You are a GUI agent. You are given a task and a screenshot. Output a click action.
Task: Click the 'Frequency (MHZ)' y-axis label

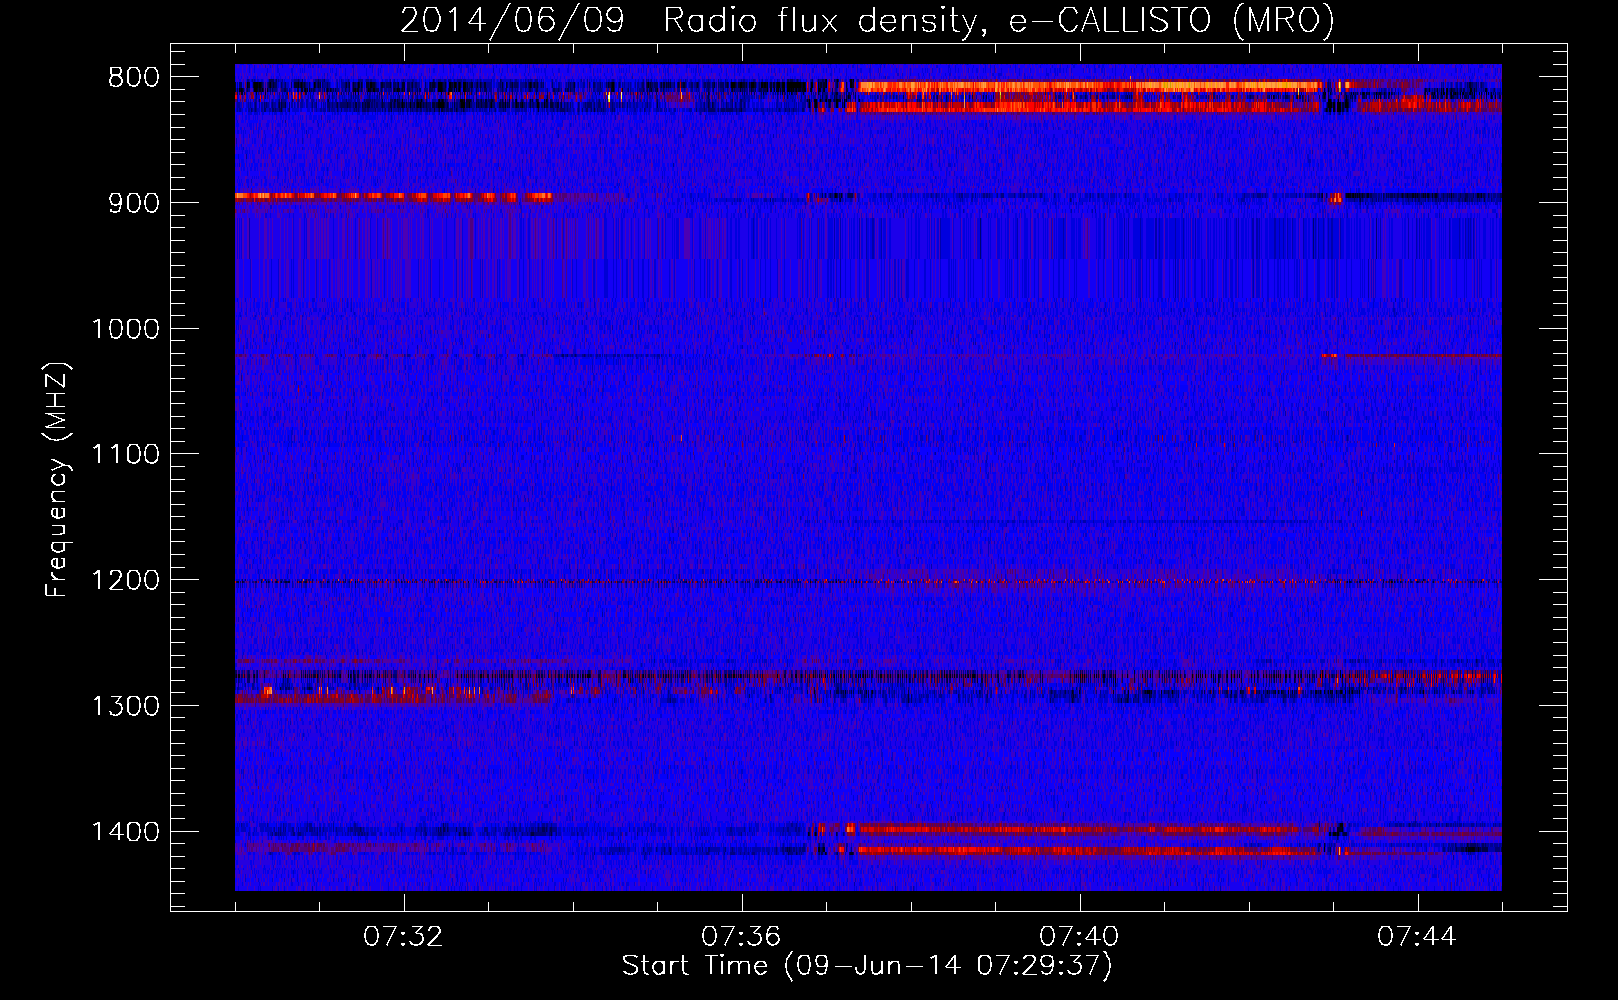tap(58, 480)
